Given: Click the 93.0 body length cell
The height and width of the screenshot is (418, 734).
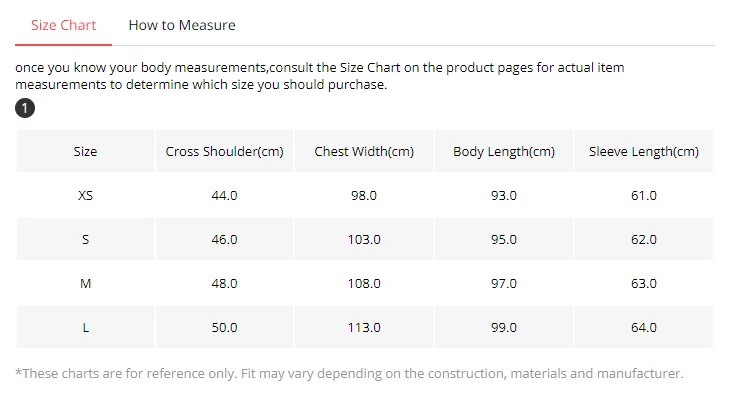Looking at the screenshot, I should [504, 196].
